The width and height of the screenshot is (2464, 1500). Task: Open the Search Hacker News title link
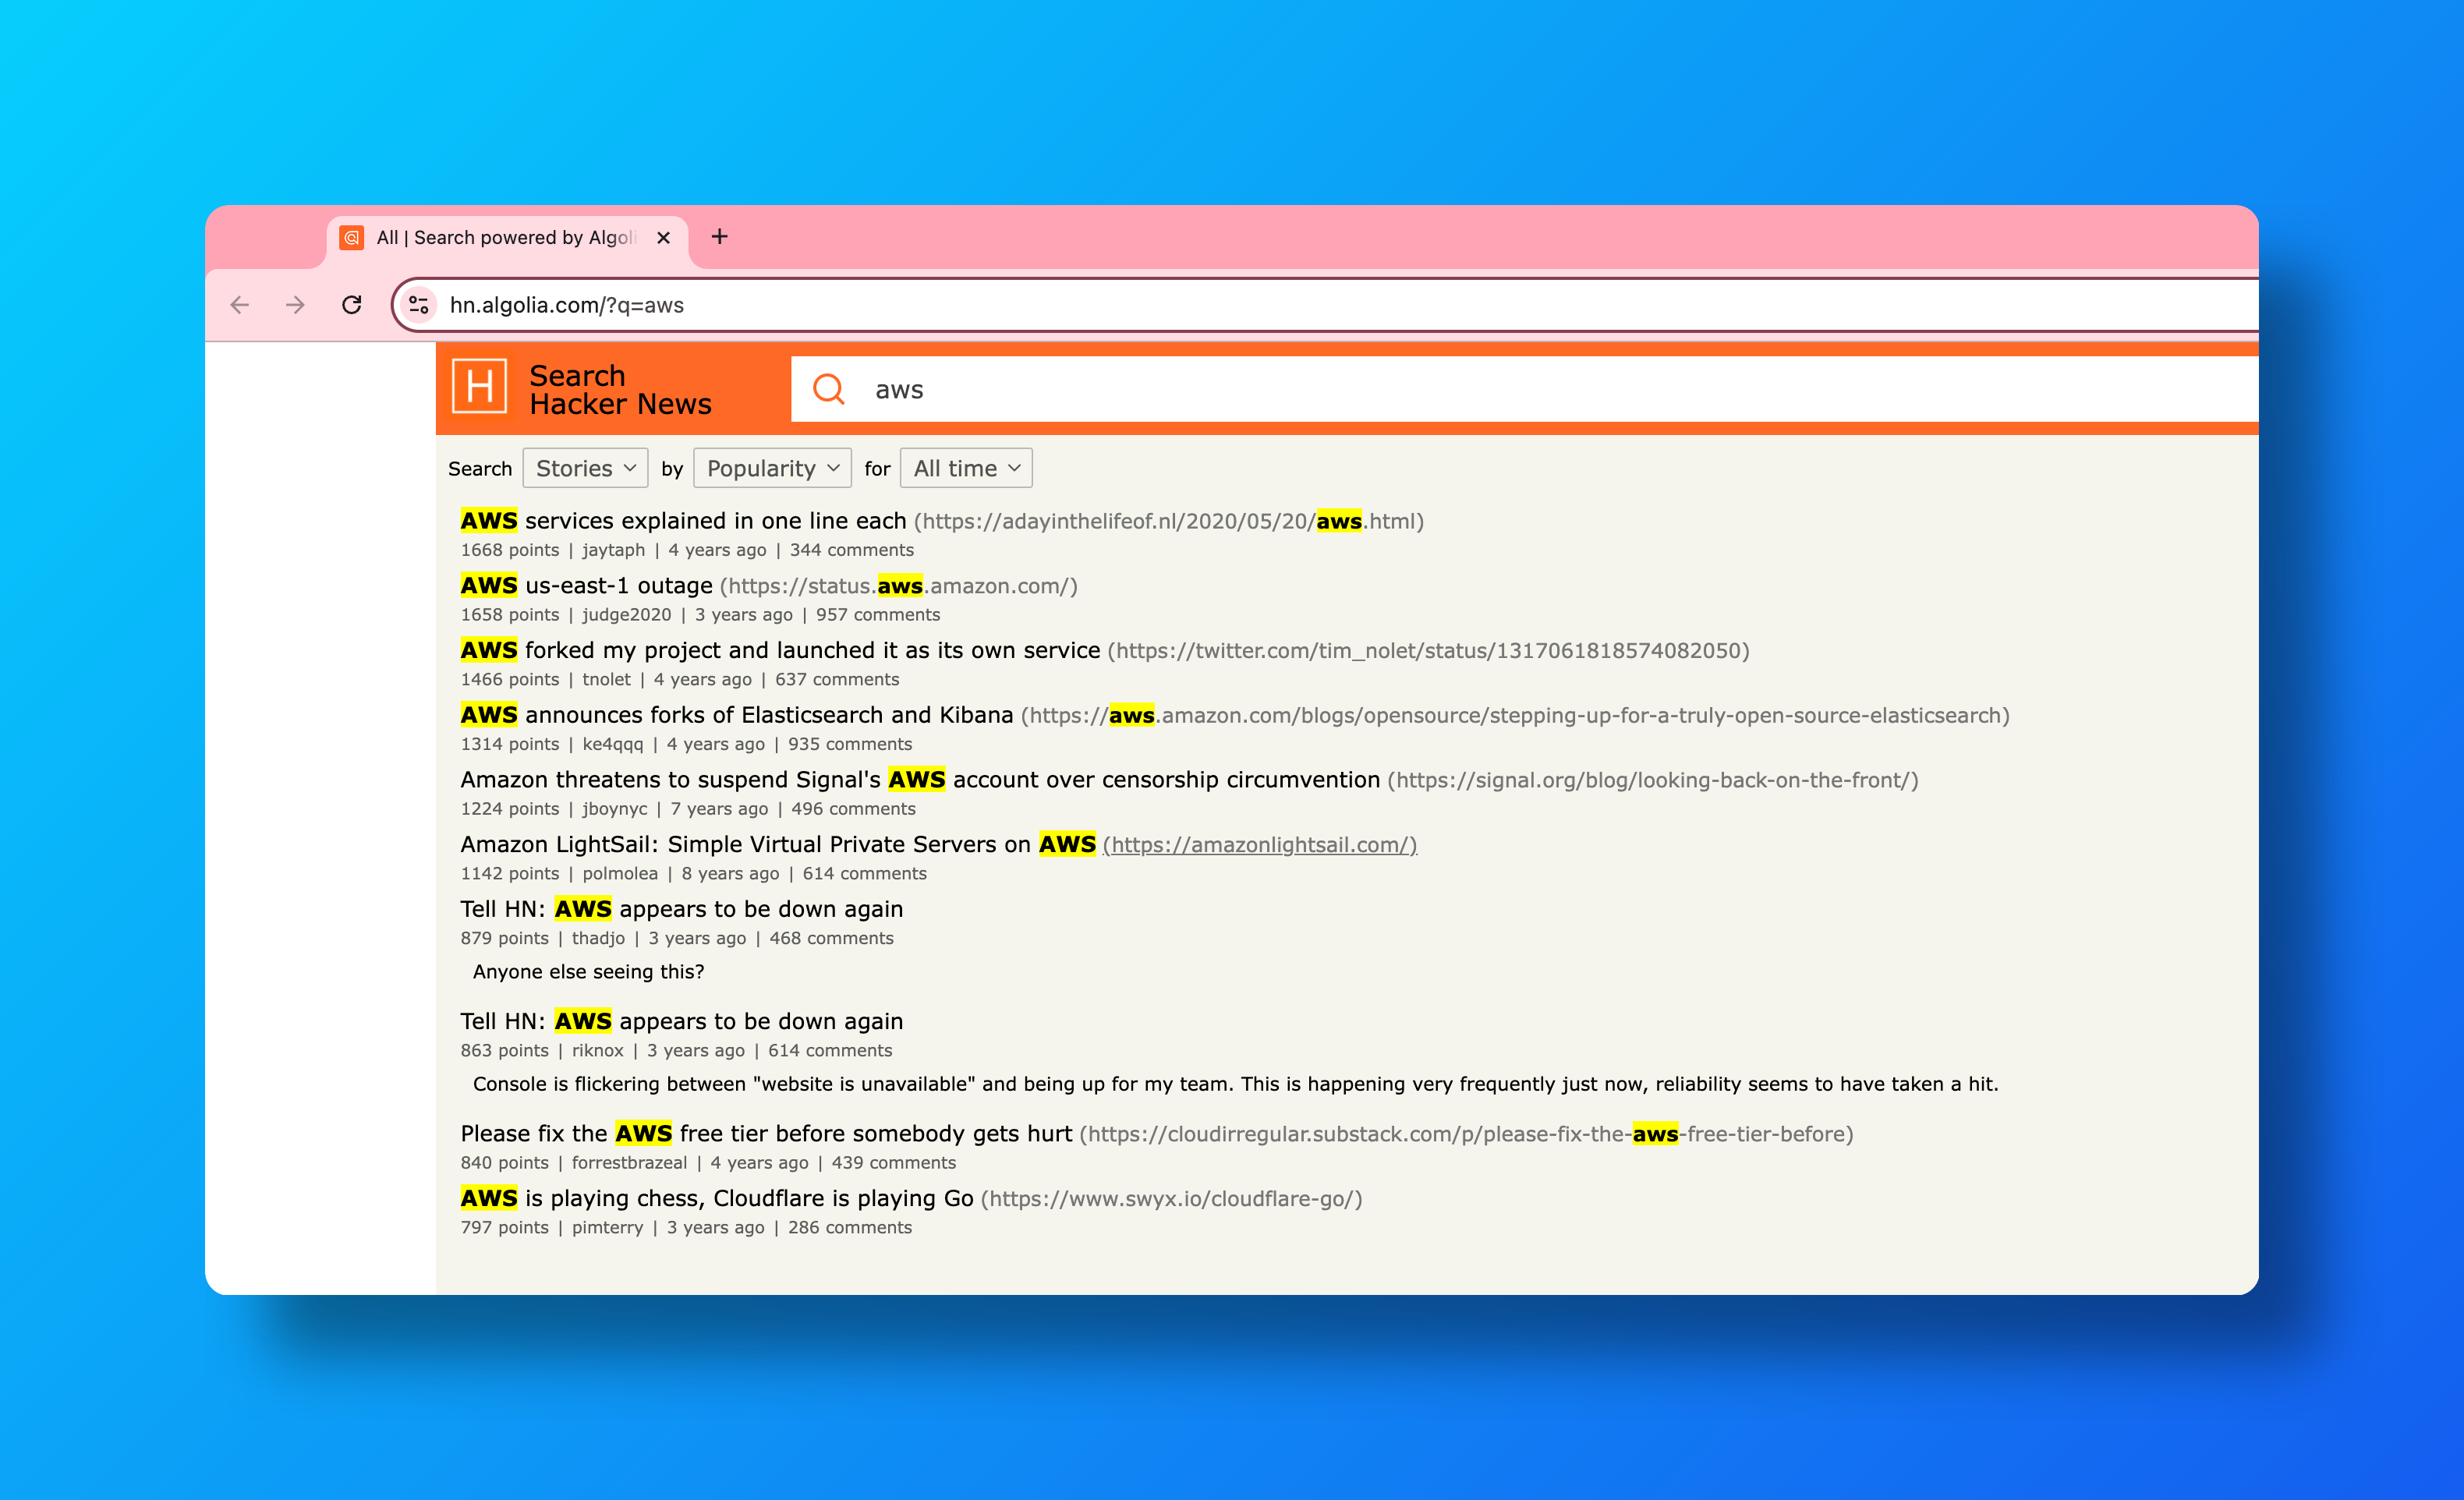click(x=620, y=389)
